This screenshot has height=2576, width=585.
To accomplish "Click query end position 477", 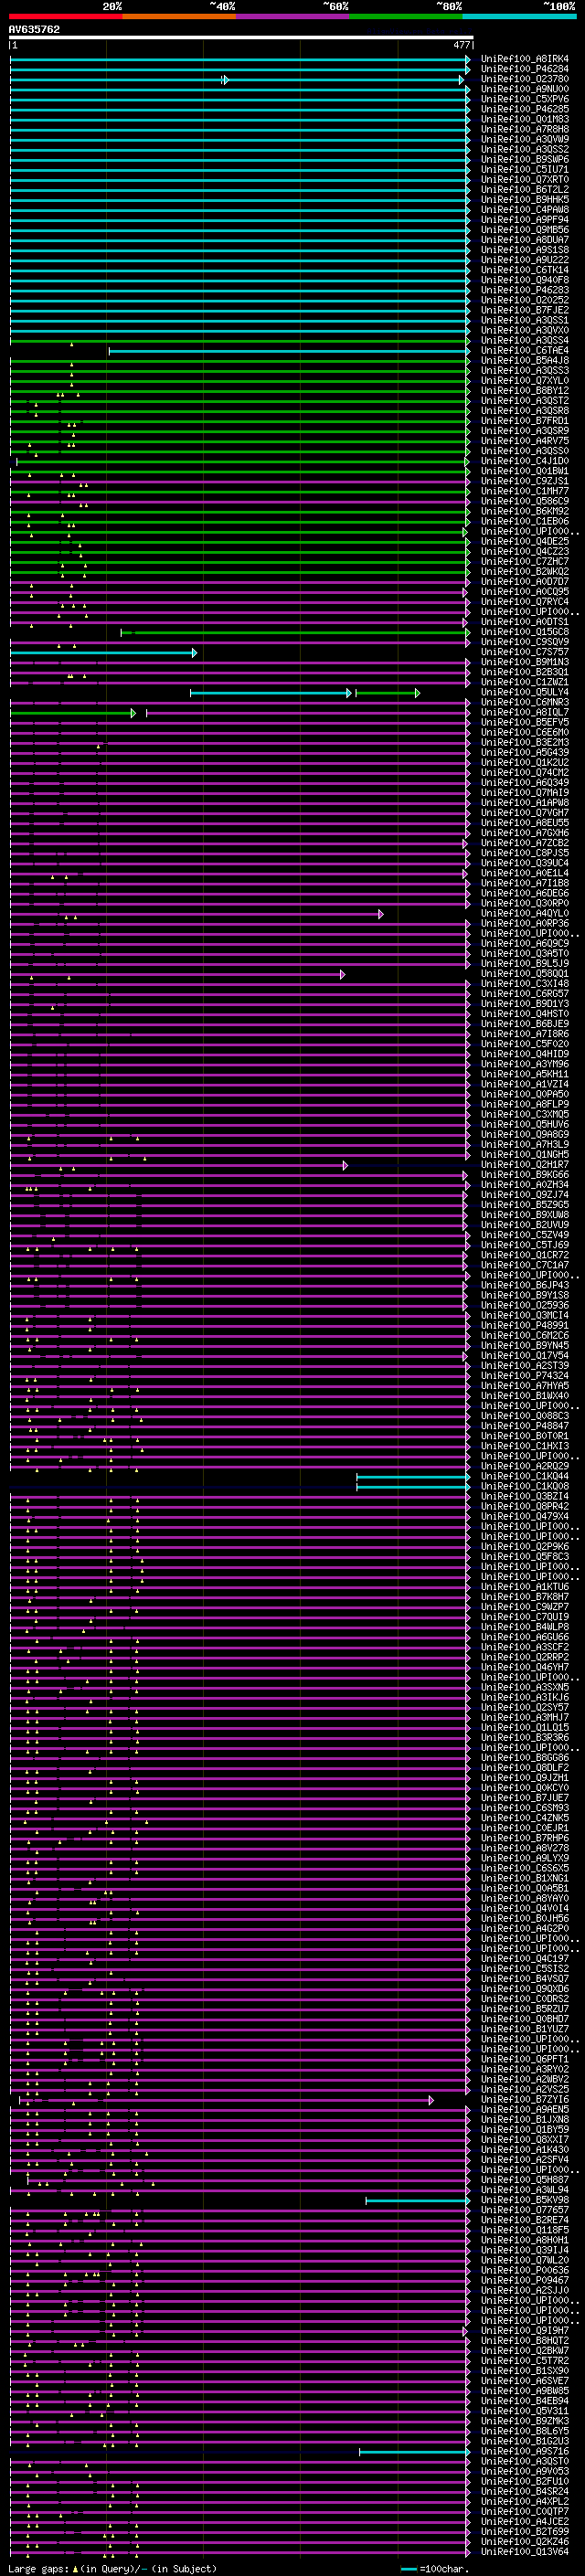I will pyautogui.click(x=461, y=45).
